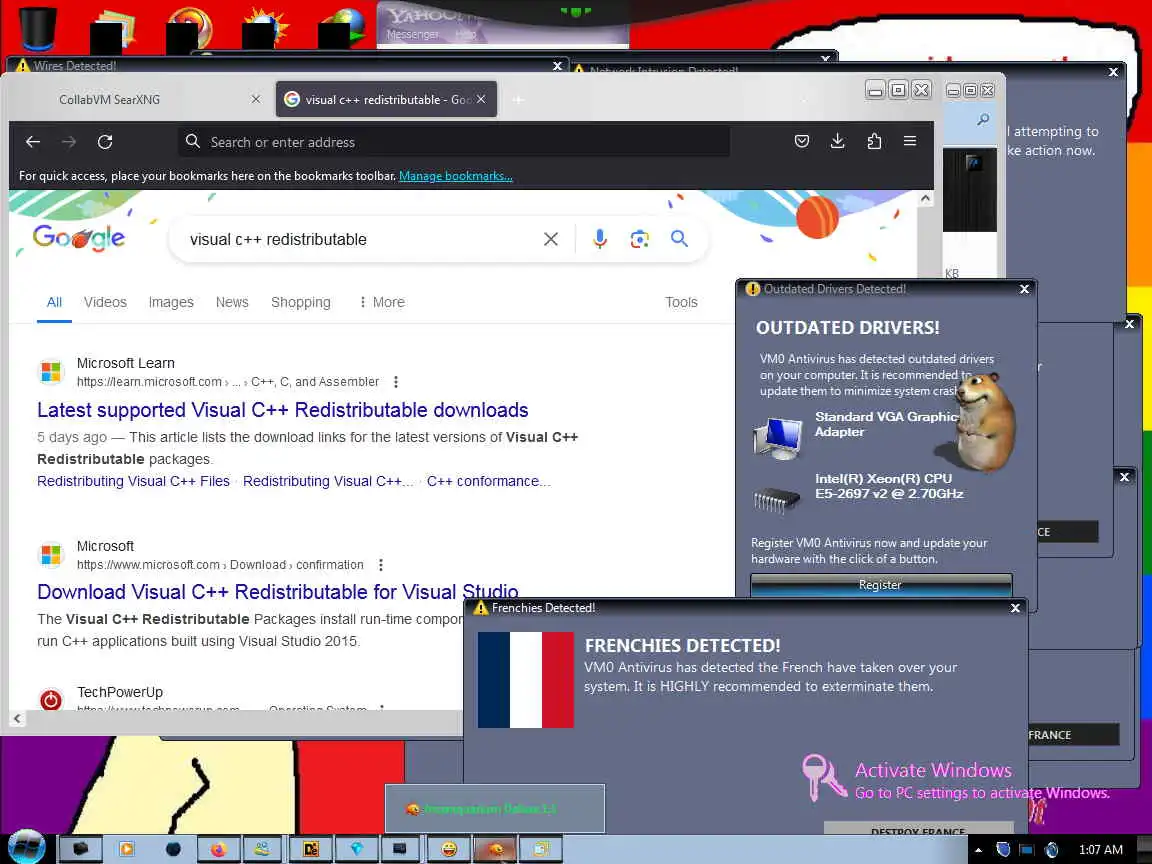Click the TechPowerUp site favicon
The image size is (1152, 864).
(x=51, y=699)
